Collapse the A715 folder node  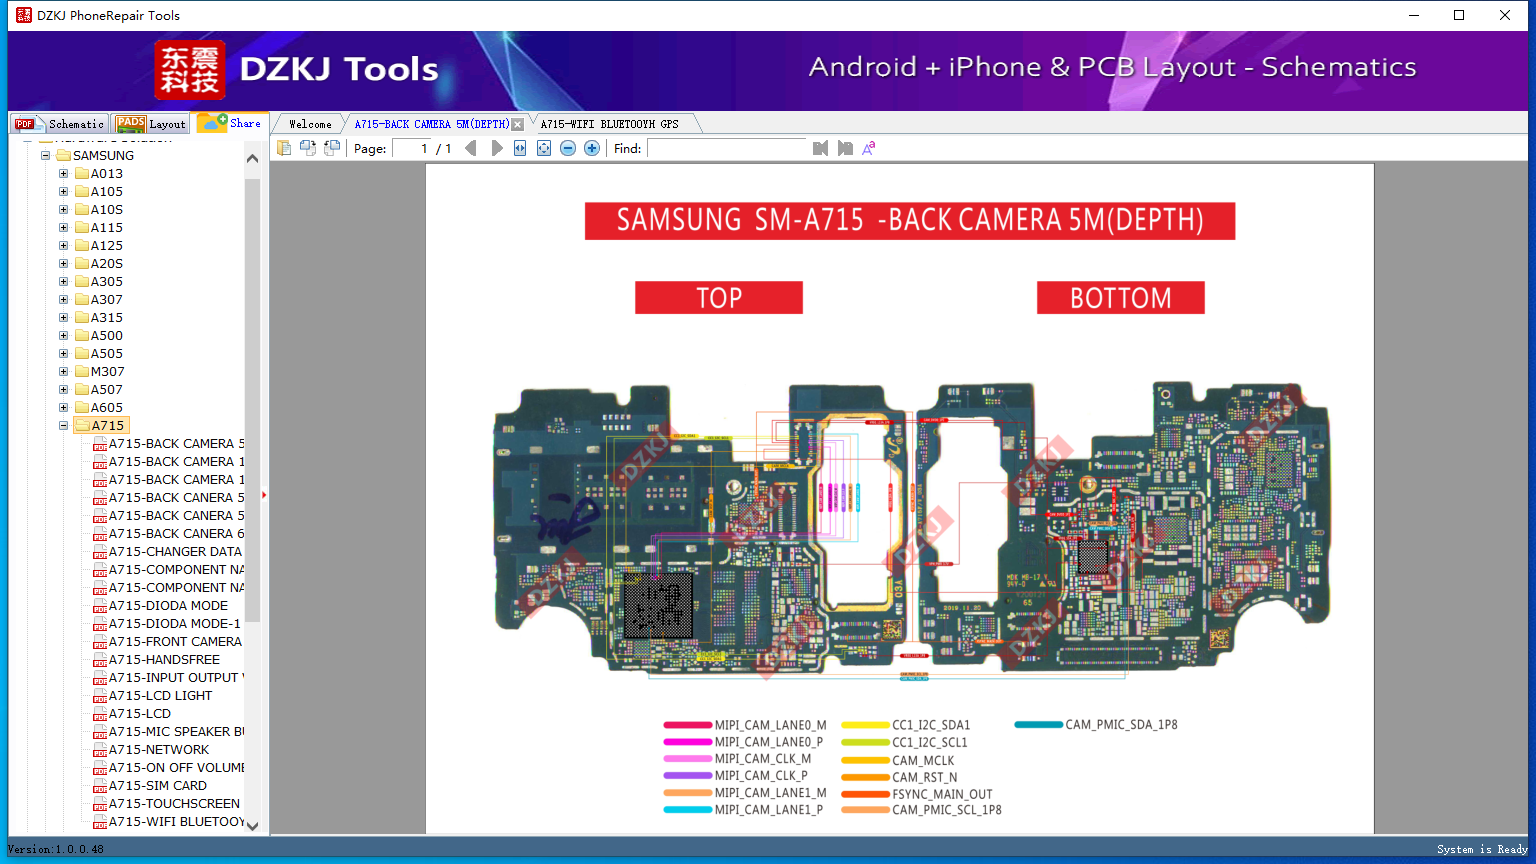(64, 426)
